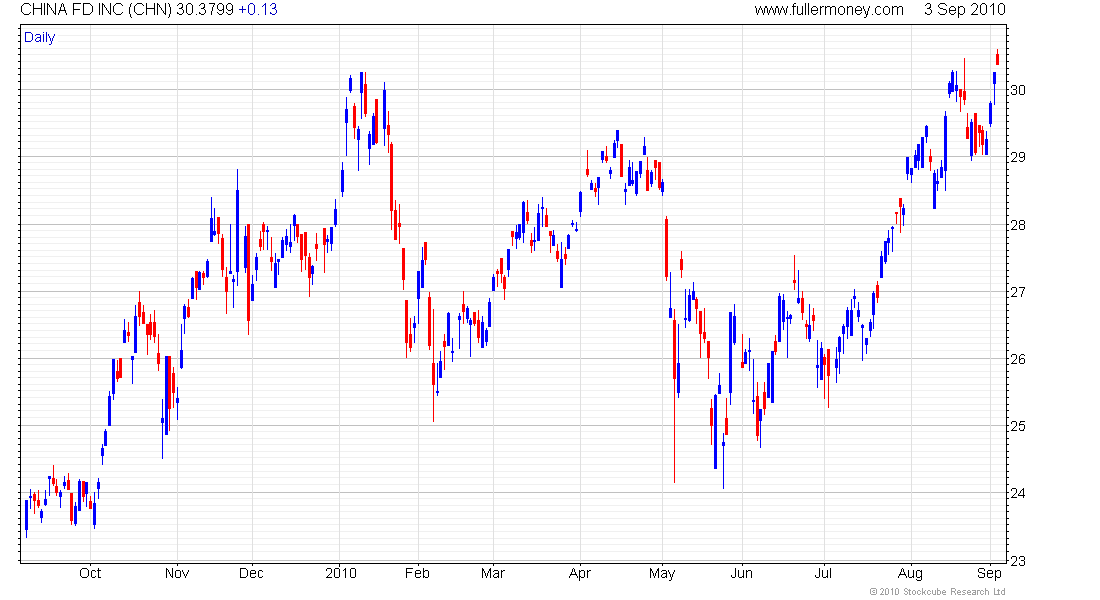
Task: Click the 29 price axis label
Action: click(x=1017, y=157)
